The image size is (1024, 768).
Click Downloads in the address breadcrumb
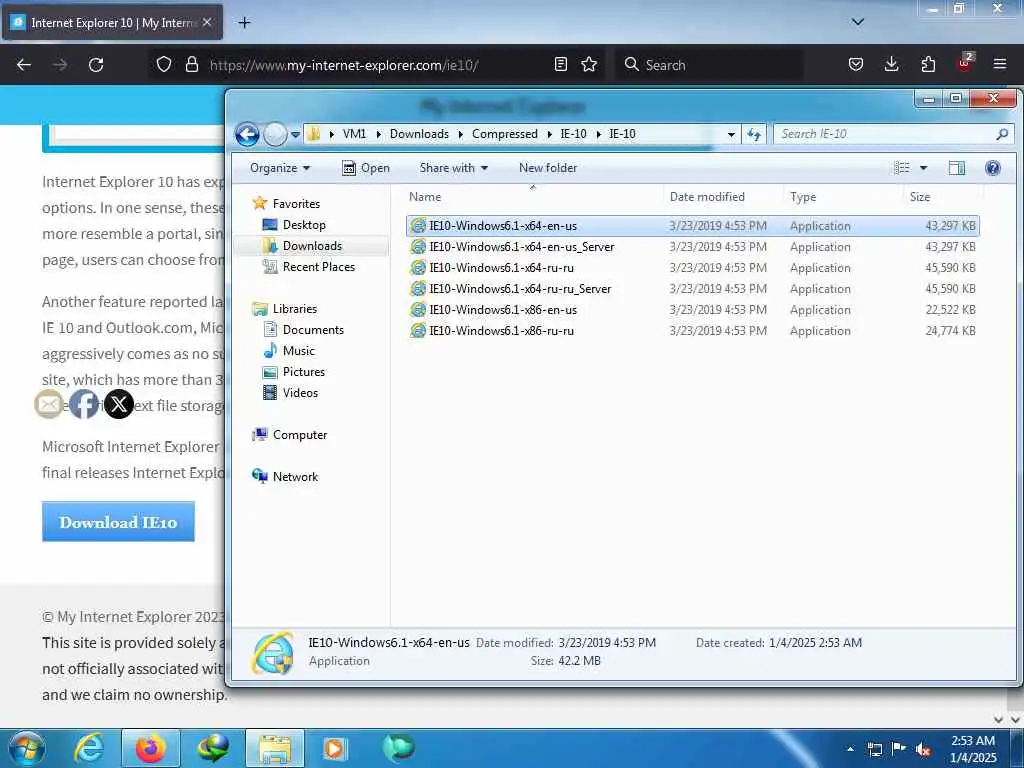pos(419,134)
